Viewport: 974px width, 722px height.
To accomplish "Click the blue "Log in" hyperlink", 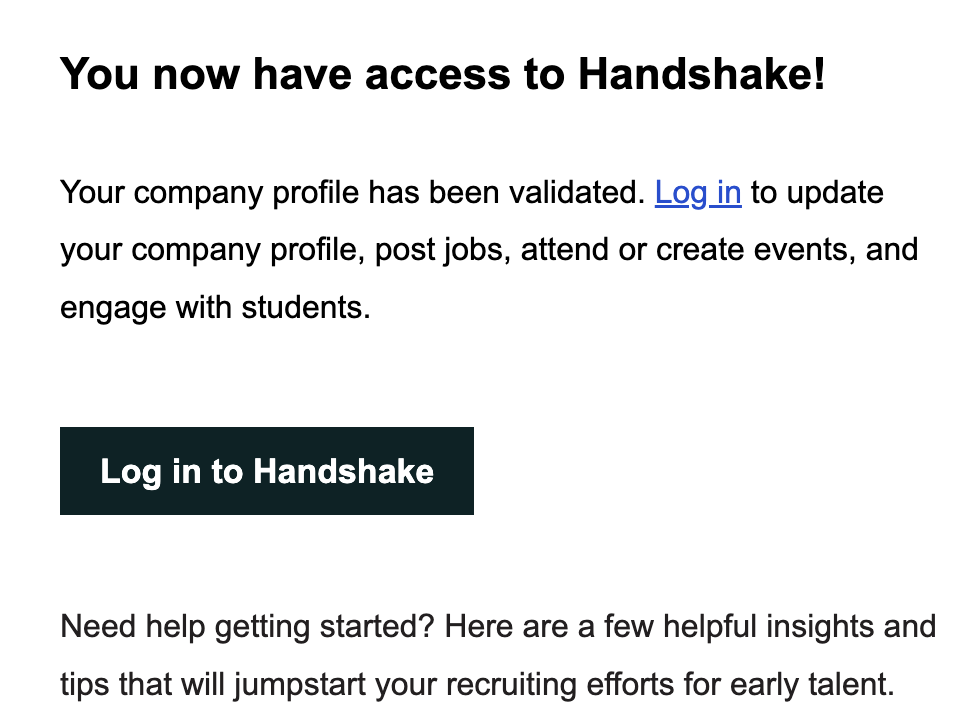I will pos(698,193).
